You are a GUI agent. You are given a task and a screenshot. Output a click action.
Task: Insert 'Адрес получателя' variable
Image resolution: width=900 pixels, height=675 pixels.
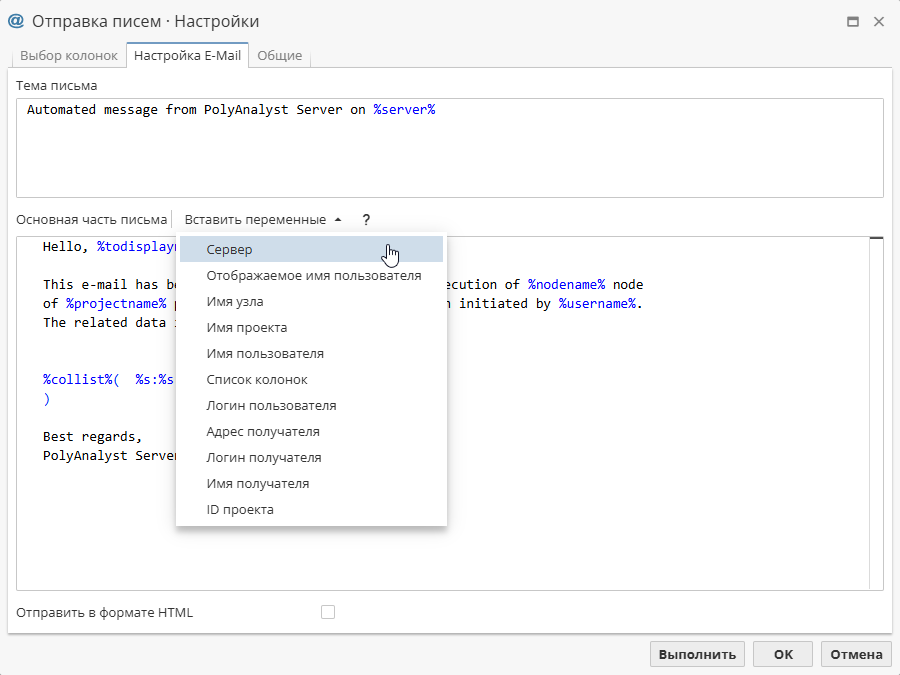(x=311, y=432)
